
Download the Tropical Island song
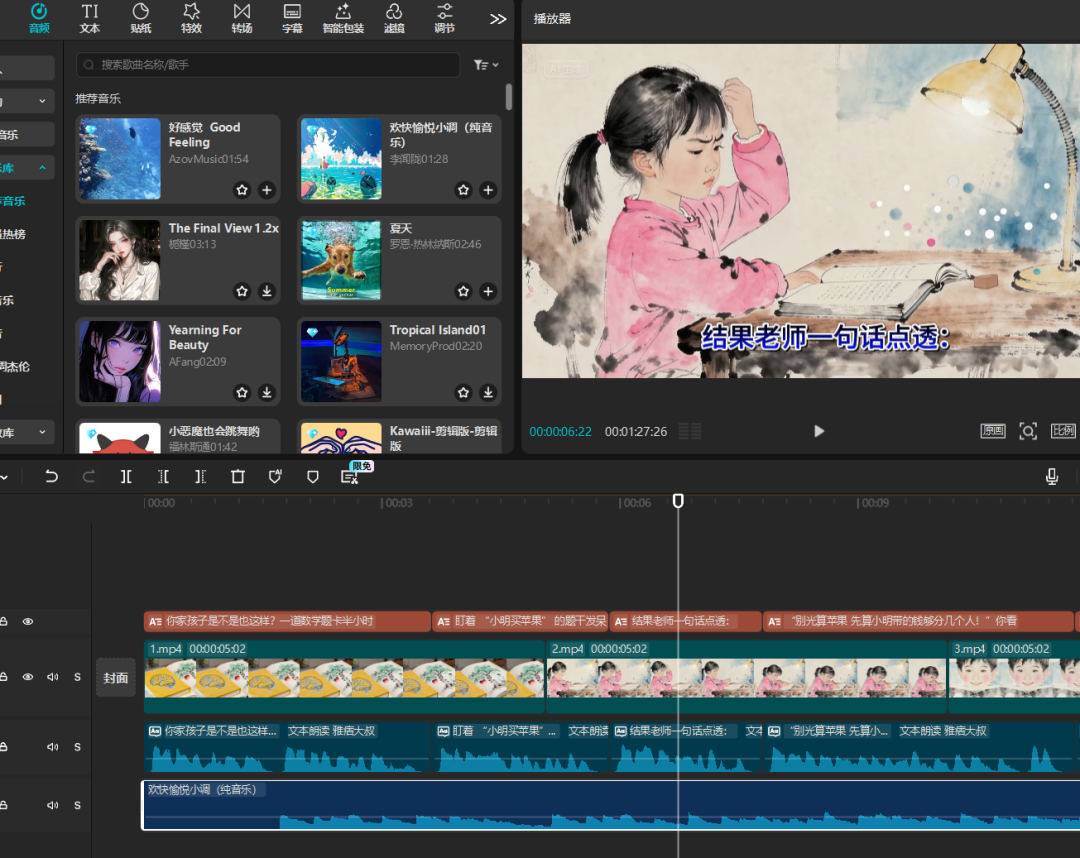[x=488, y=392]
